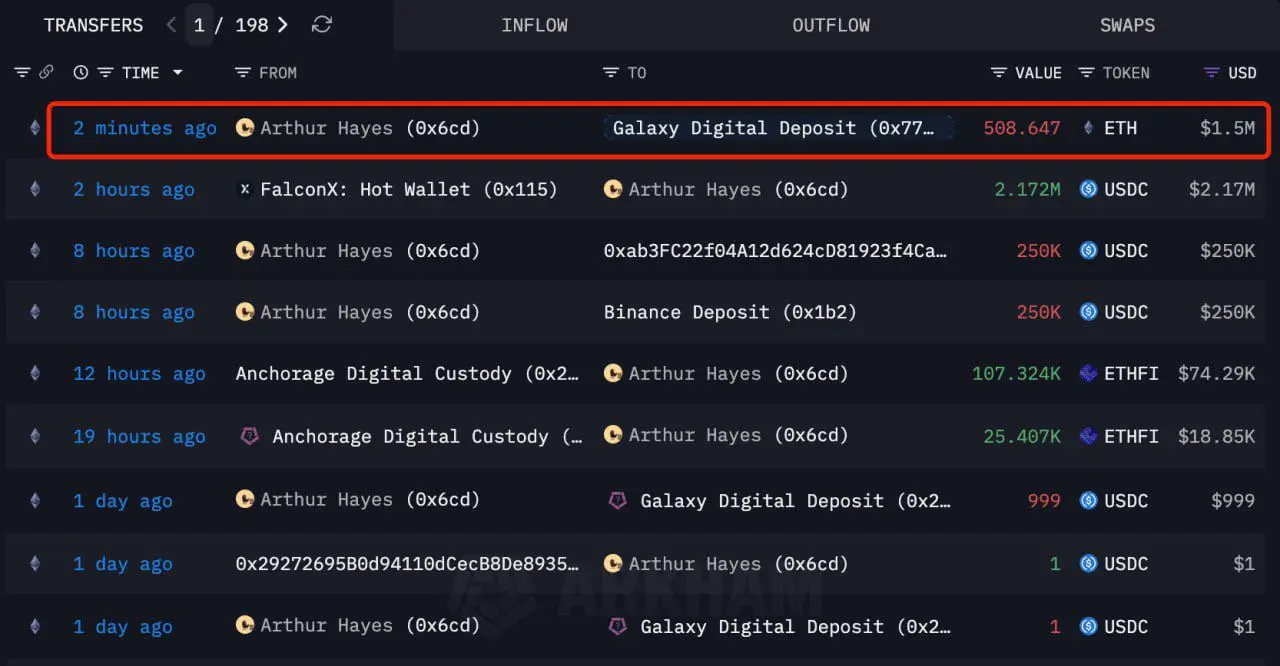
Task: Select the TRANSFERS tab
Action: (x=93, y=25)
